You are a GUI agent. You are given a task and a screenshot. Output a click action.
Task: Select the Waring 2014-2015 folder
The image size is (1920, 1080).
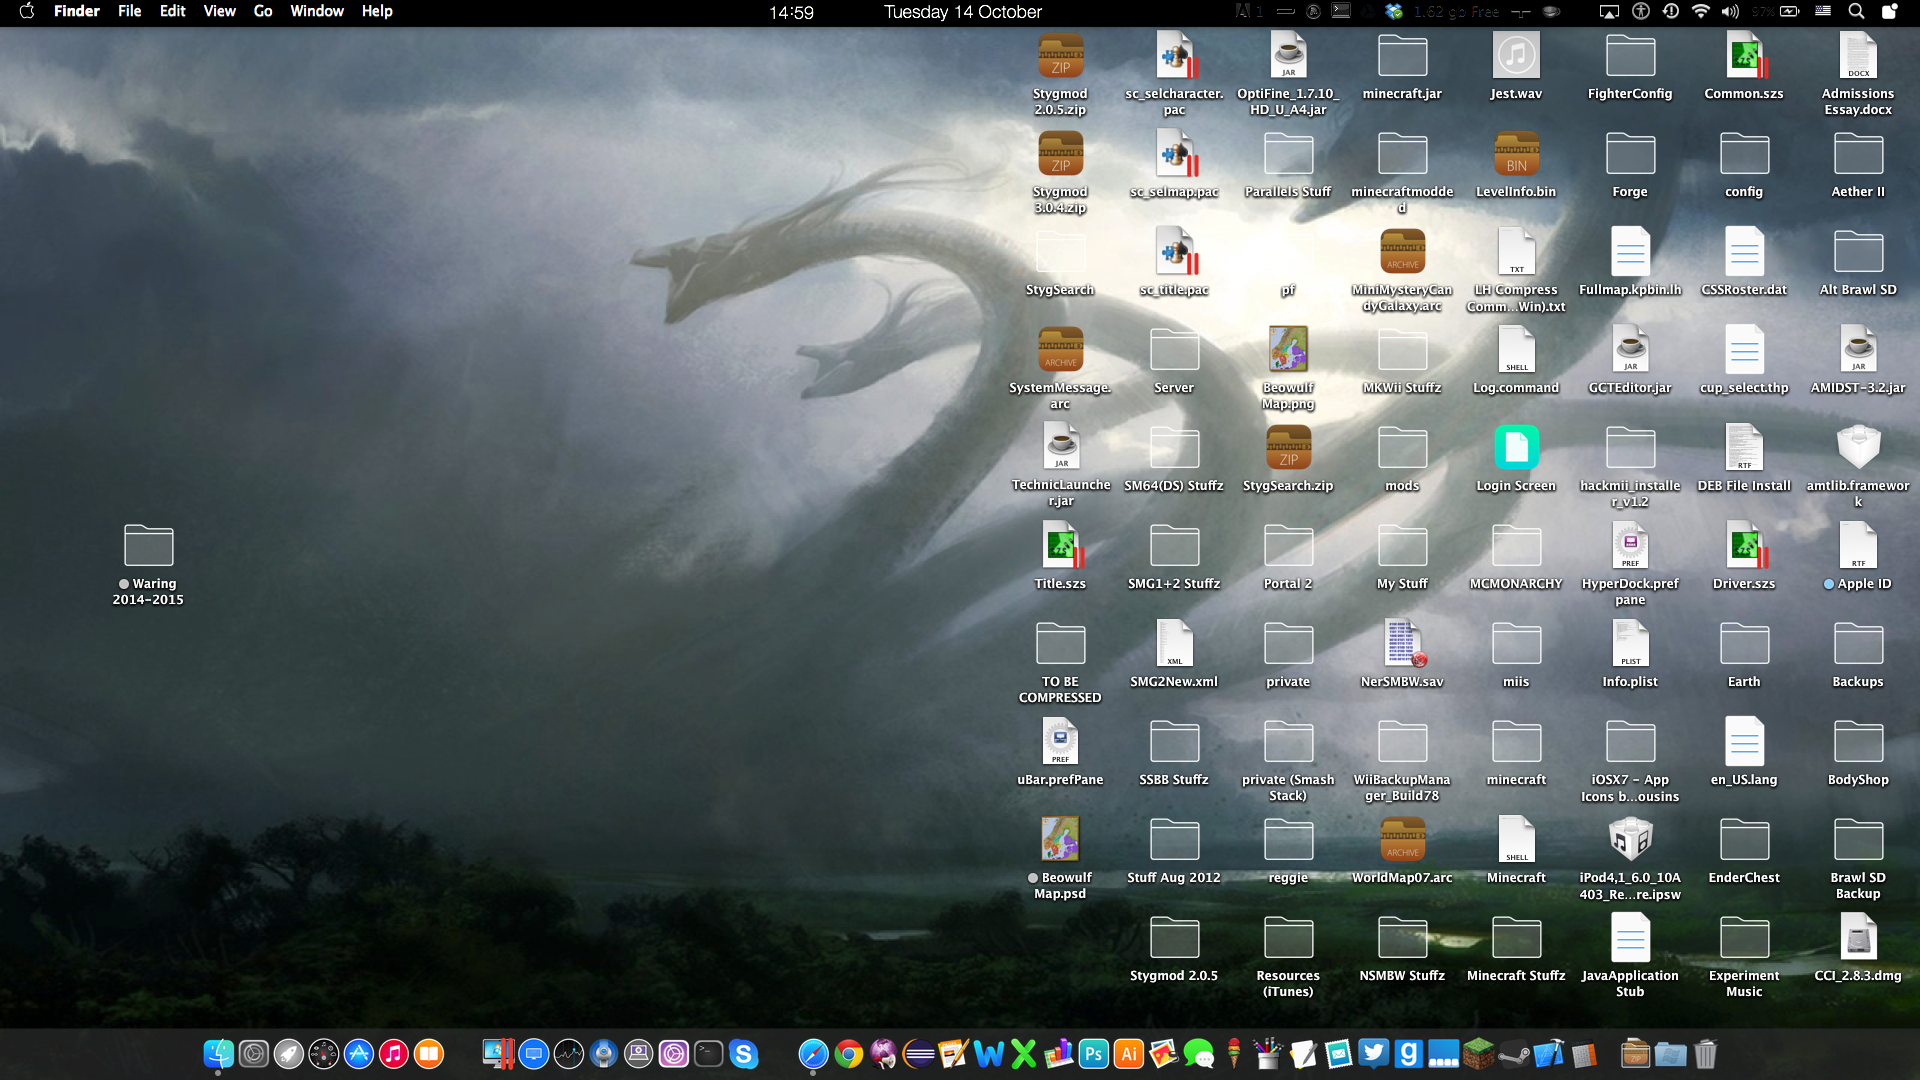(148, 546)
